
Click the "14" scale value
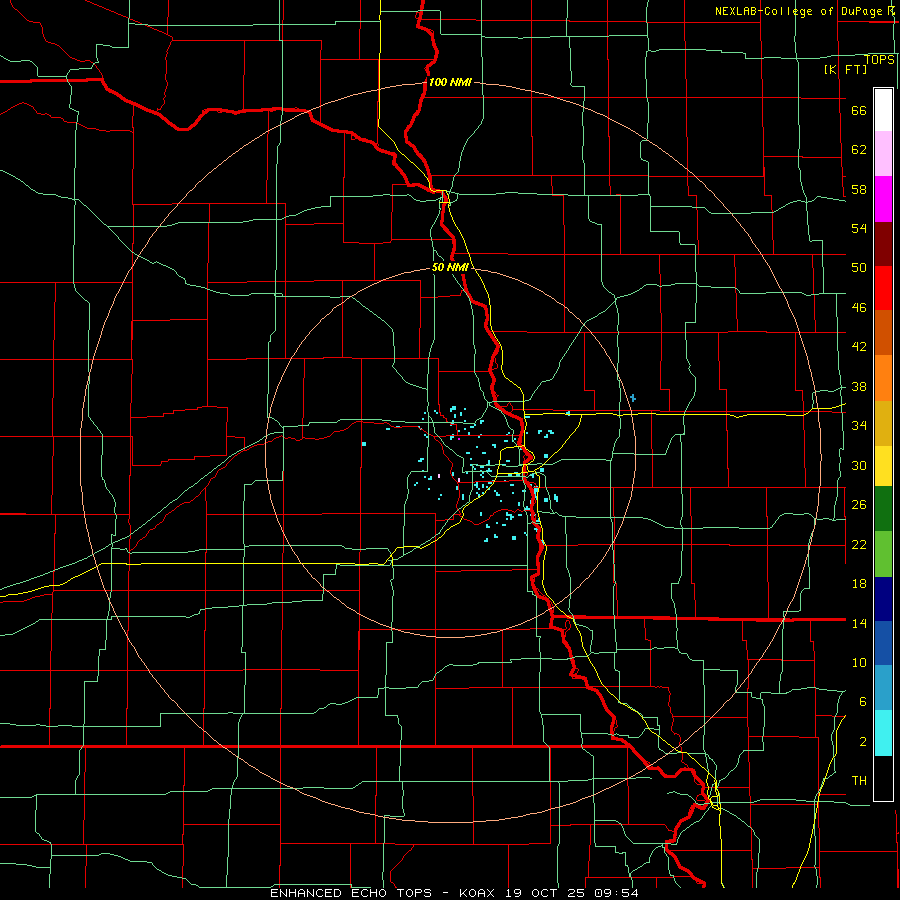pyautogui.click(x=859, y=623)
